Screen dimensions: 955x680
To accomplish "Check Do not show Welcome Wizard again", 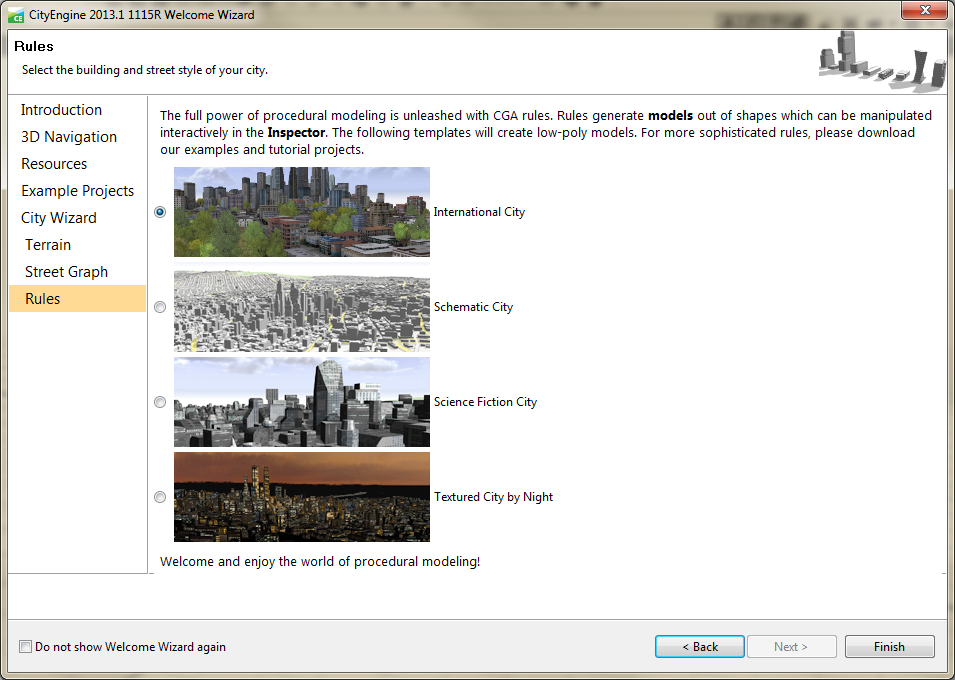I will 26,646.
